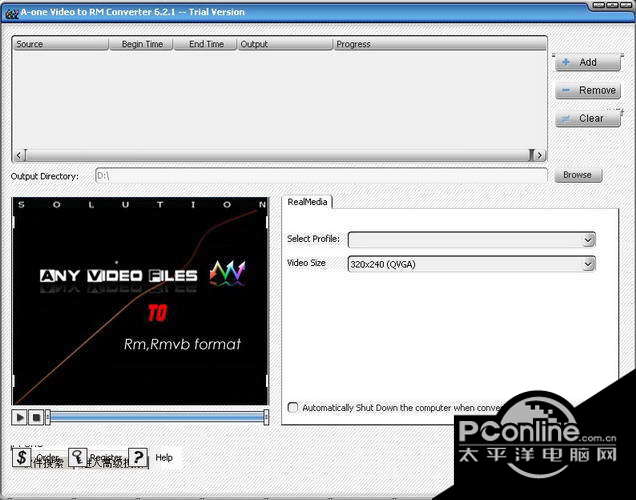The image size is (636, 500).
Task: Click the seek slider end handle
Action: 266,417
